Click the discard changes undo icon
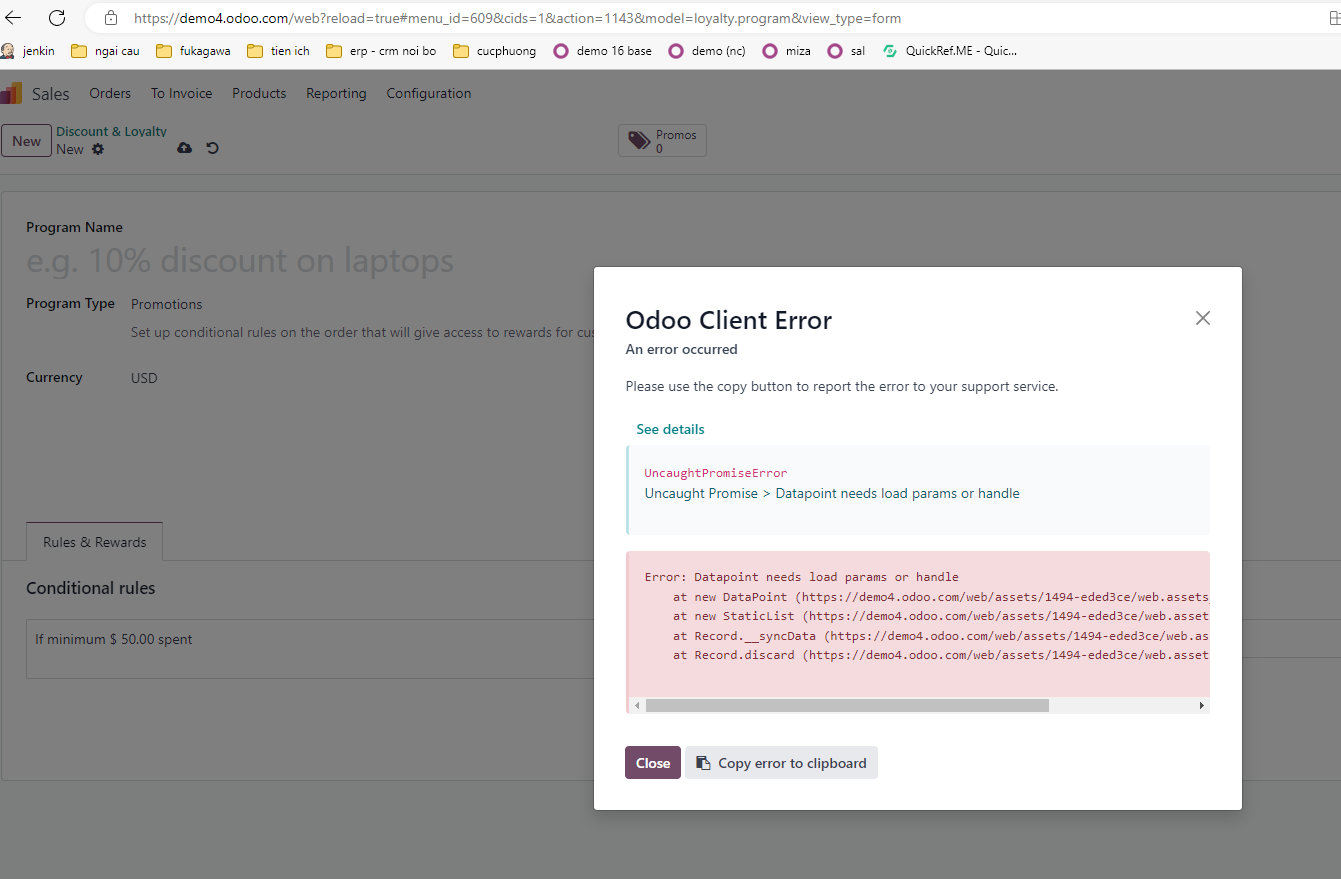The image size is (1341, 879). click(x=212, y=148)
